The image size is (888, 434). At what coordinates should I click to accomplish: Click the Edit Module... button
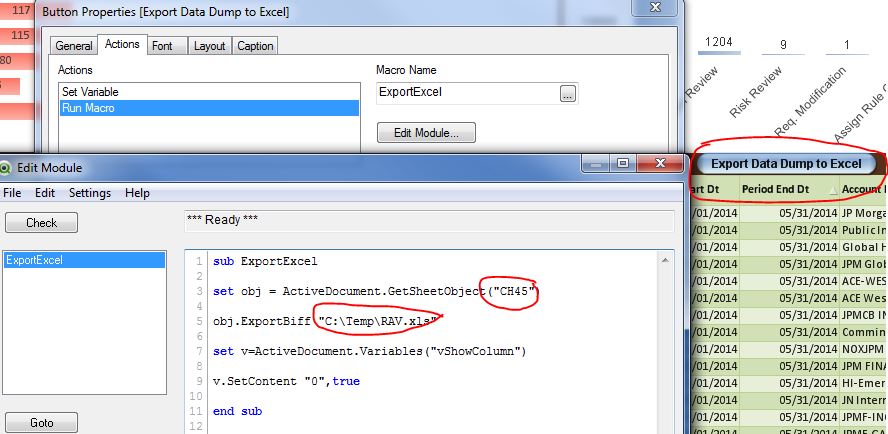click(x=426, y=133)
